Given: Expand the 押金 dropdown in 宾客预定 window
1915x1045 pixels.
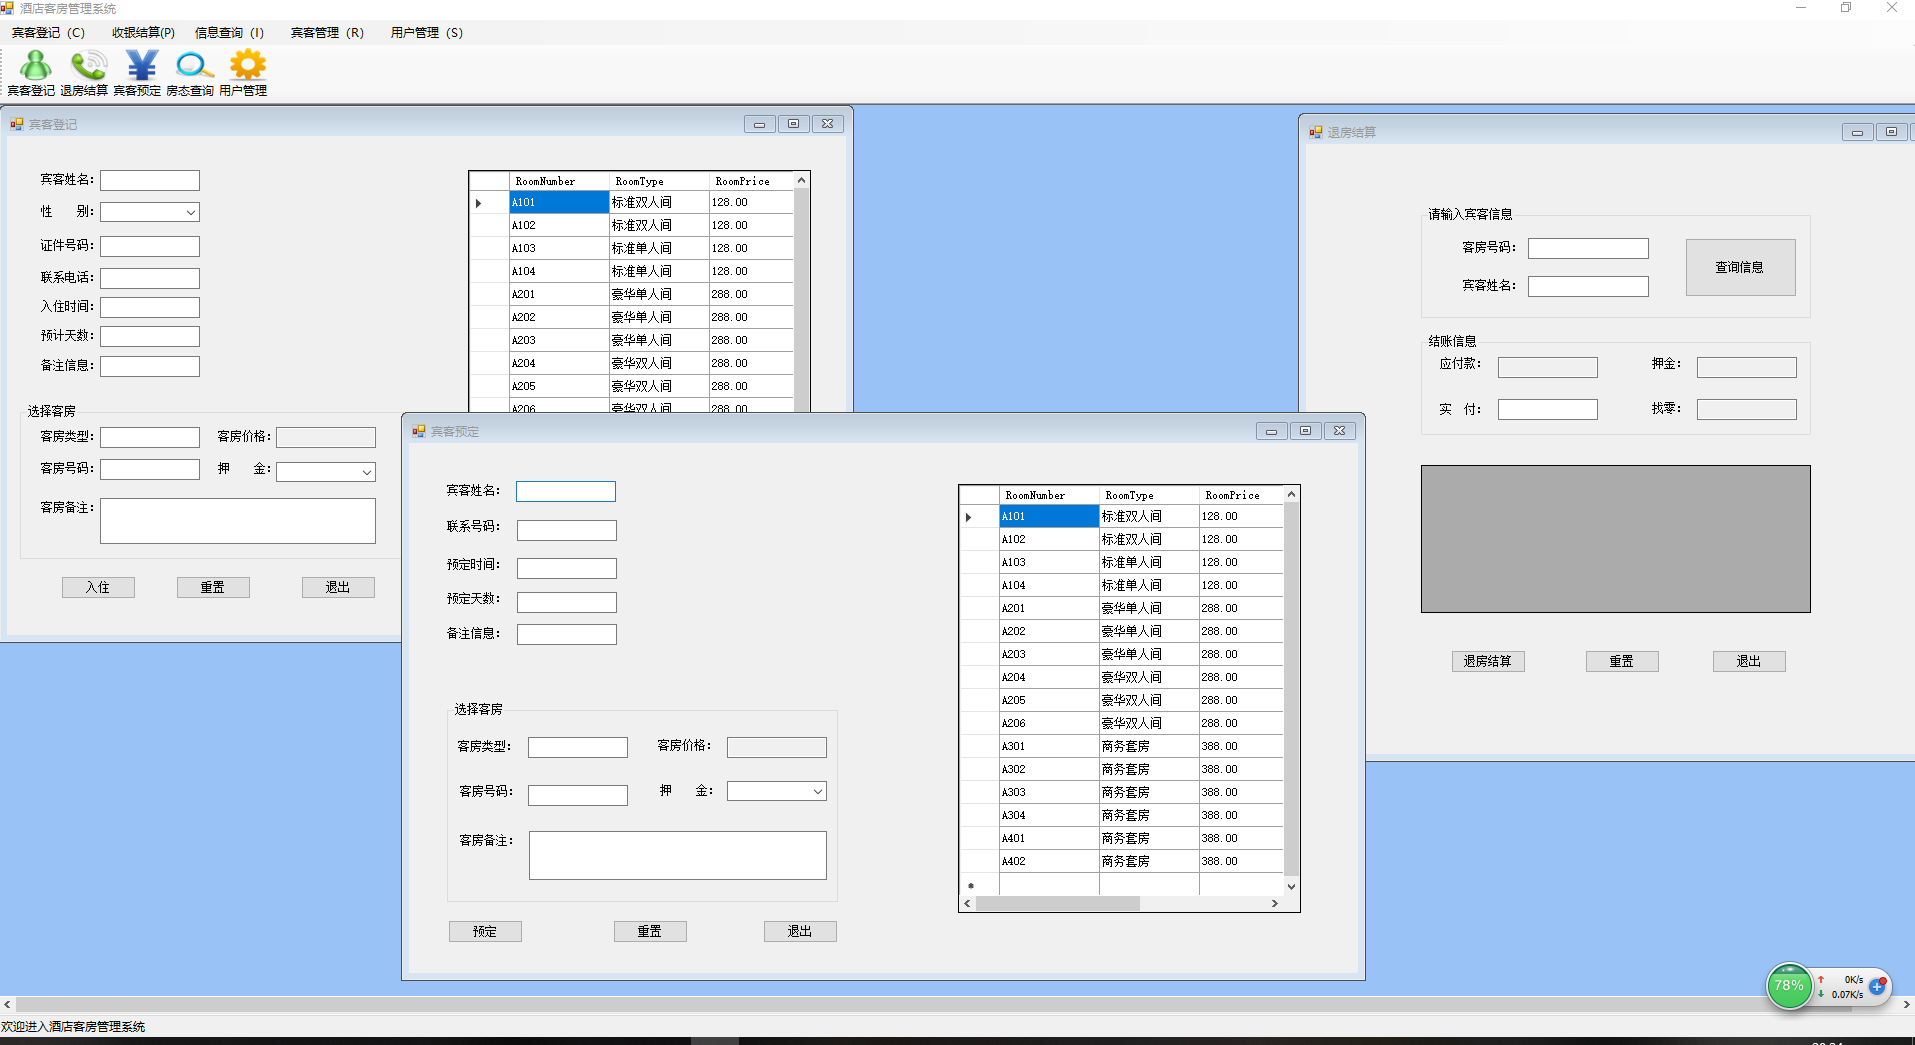Looking at the screenshot, I should coord(817,791).
